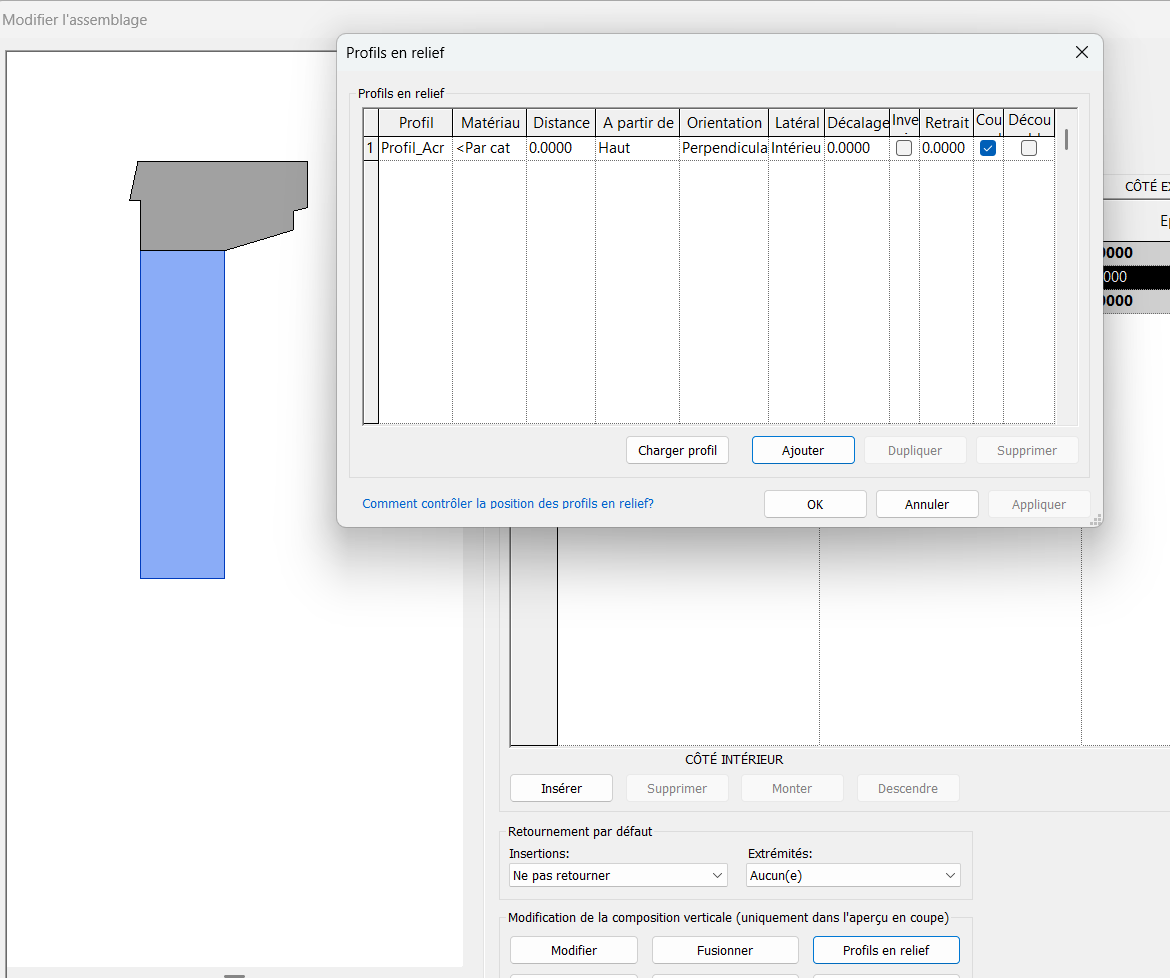Image resolution: width=1170 pixels, height=978 pixels.
Task: Click Ajouter to add a profile
Action: point(803,450)
